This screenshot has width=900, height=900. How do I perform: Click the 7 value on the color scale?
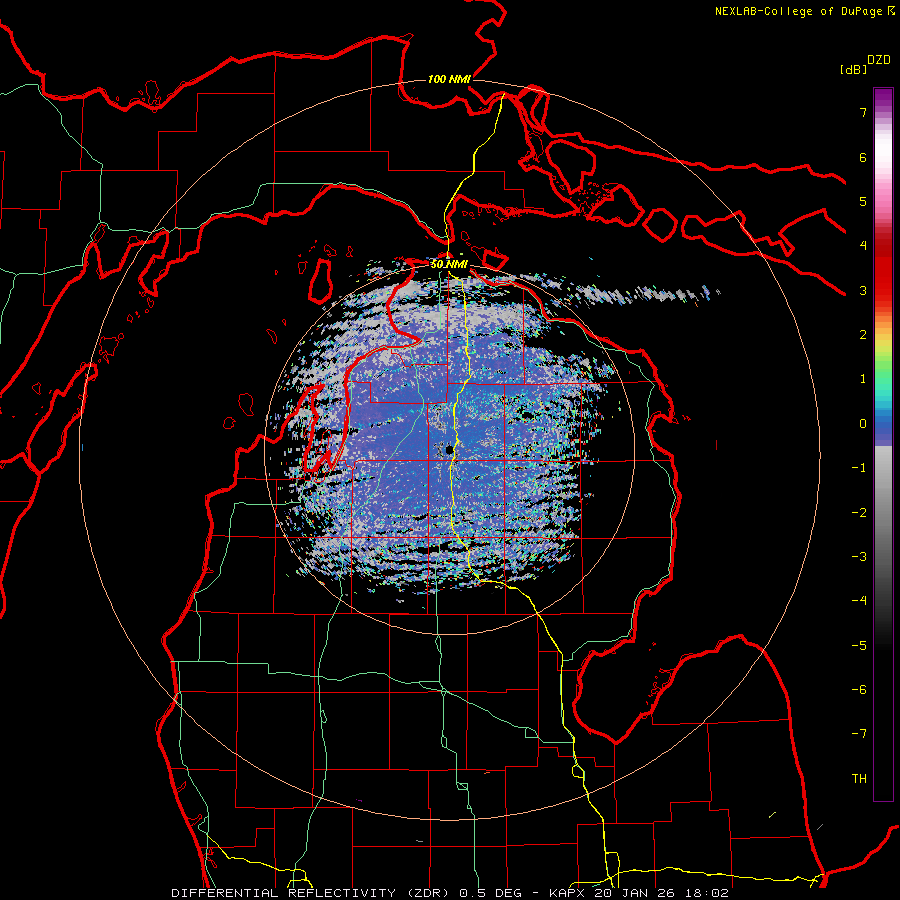click(x=863, y=112)
